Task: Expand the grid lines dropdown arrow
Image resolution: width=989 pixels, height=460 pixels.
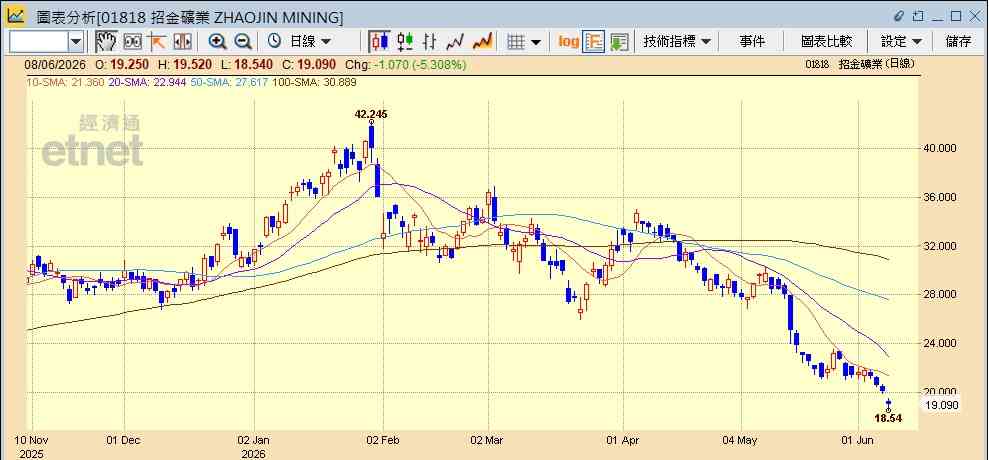Action: coord(536,42)
